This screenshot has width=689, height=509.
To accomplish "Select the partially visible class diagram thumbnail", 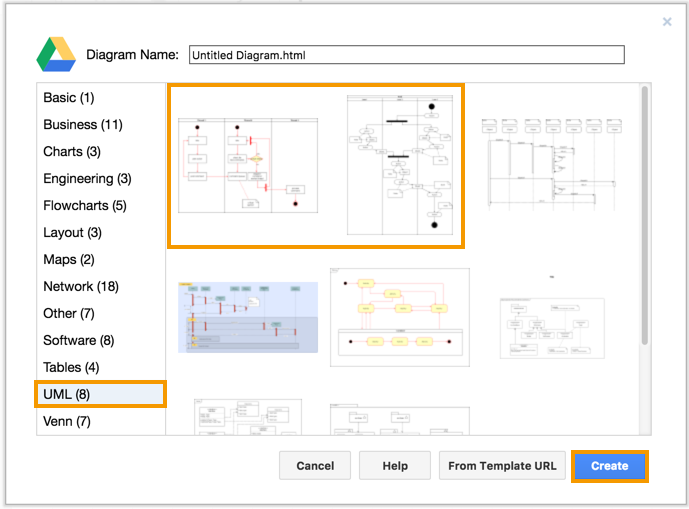I will click(x=248, y=417).
